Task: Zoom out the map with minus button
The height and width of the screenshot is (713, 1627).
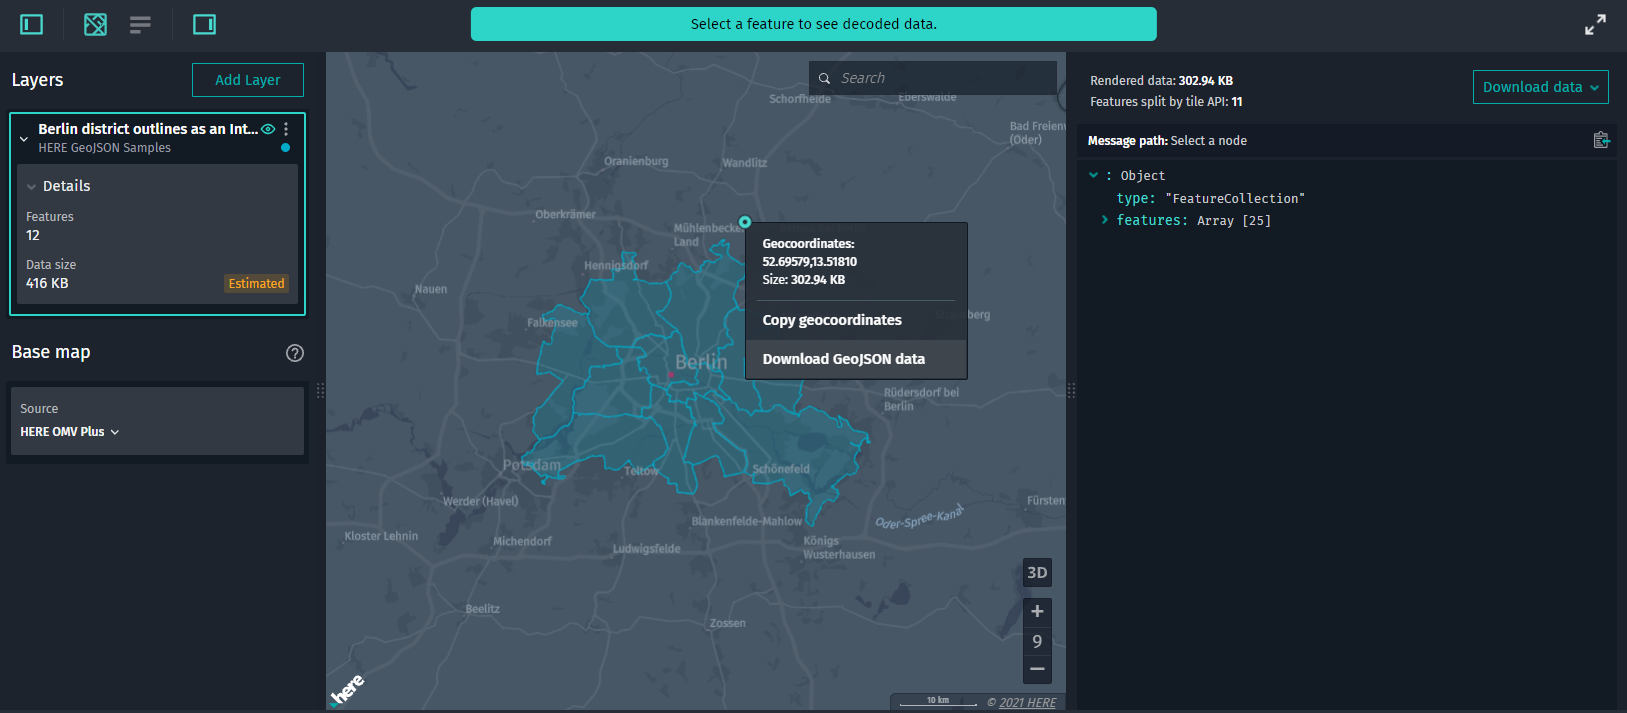Action: point(1037,669)
